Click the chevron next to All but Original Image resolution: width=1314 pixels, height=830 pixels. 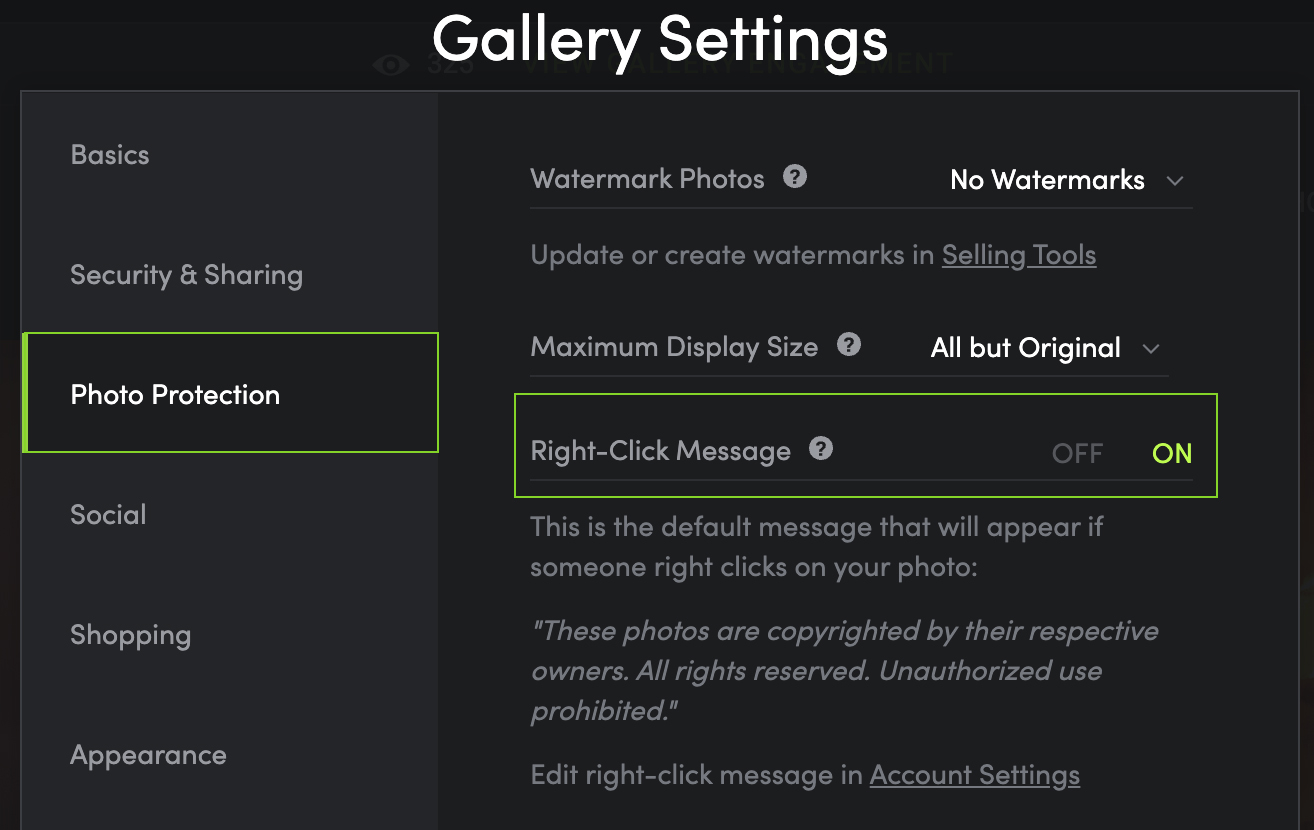(1151, 349)
